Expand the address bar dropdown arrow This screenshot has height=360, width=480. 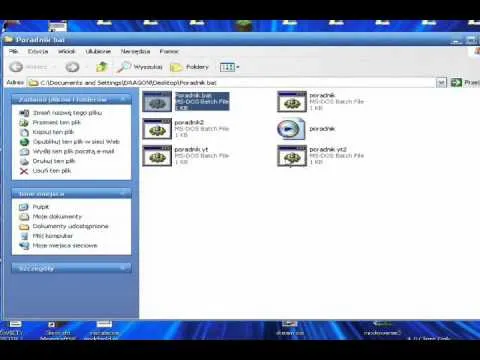(x=441, y=82)
